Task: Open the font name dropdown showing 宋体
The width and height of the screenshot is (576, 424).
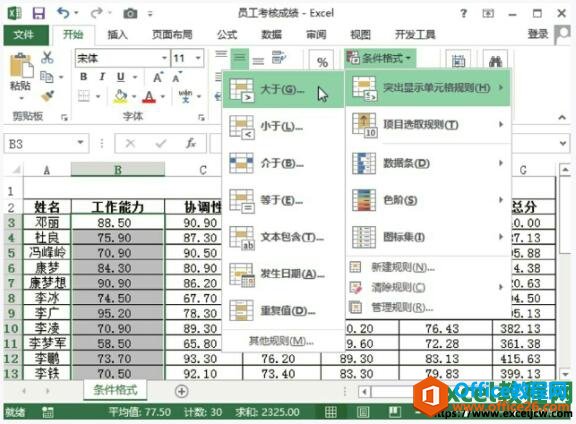Action: pyautogui.click(x=164, y=58)
